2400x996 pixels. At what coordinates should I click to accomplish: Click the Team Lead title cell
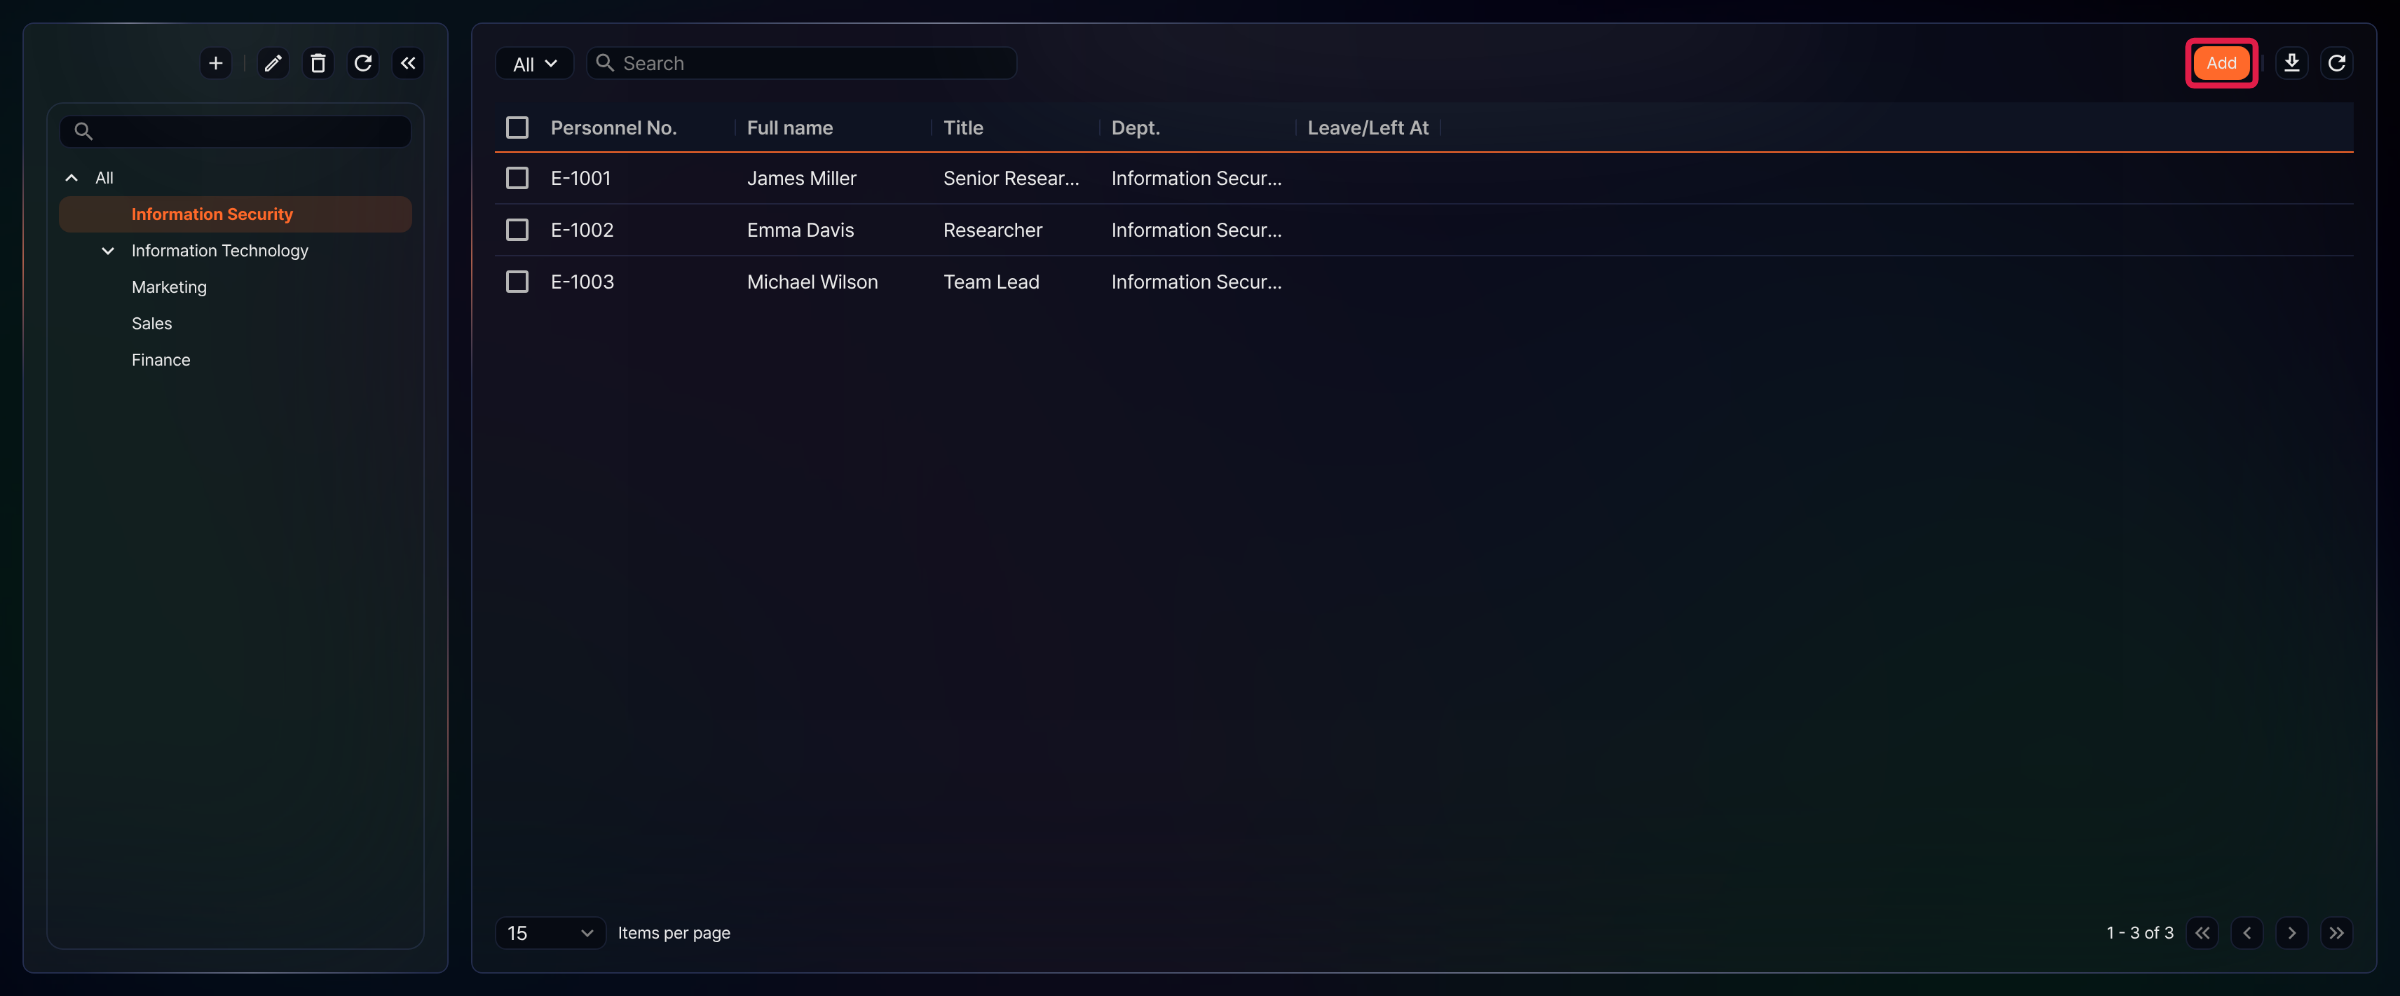pyautogui.click(x=991, y=282)
